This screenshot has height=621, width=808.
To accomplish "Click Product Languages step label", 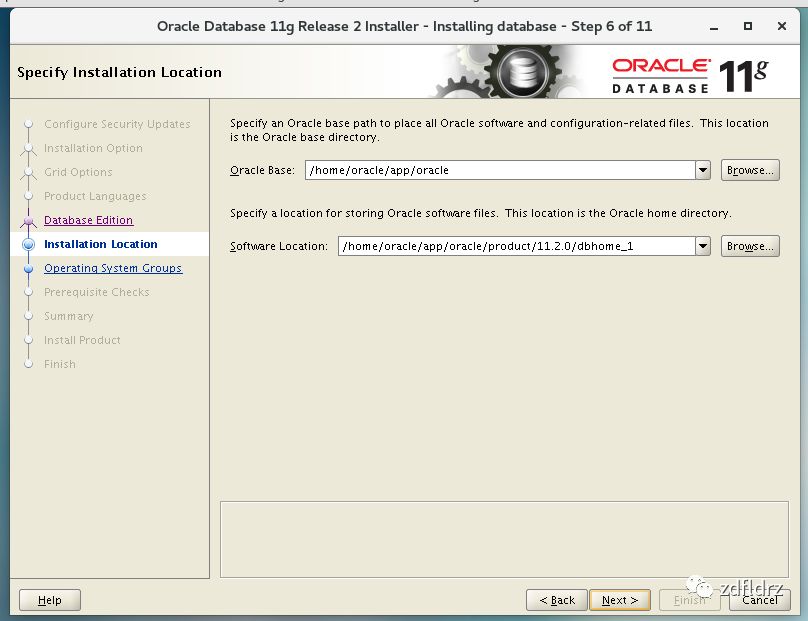I will 95,196.
